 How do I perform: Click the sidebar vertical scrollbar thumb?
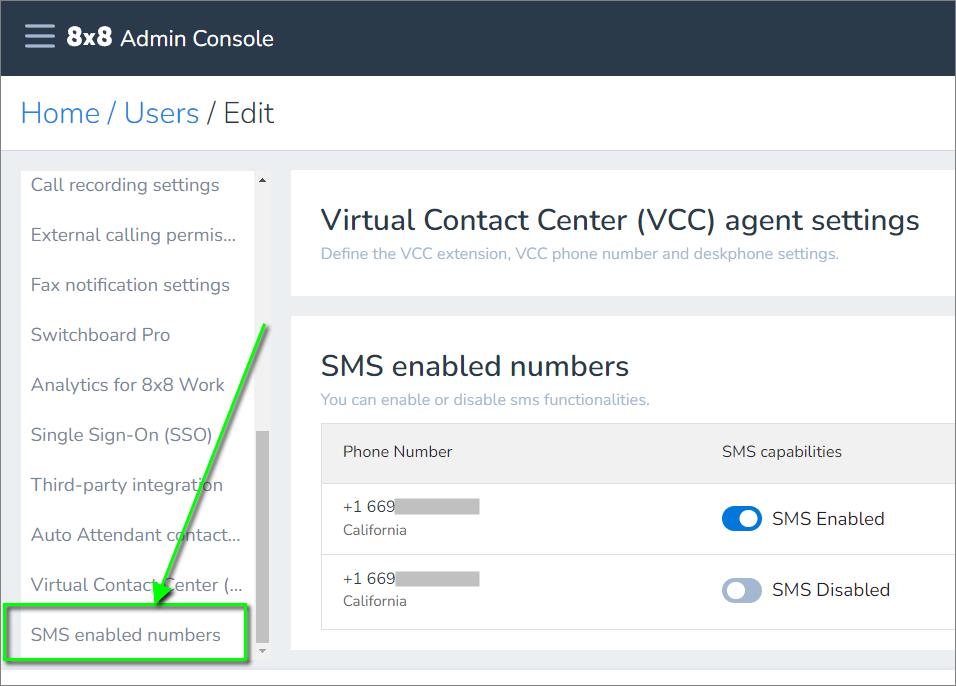pos(262,535)
